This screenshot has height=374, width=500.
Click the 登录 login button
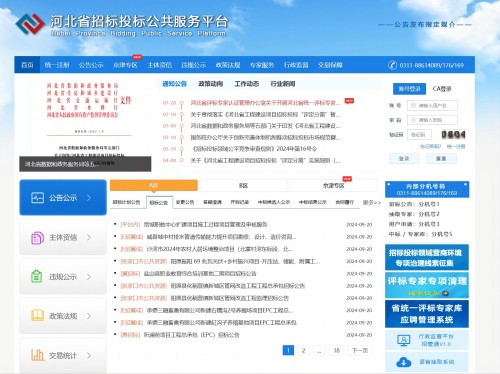404,159
